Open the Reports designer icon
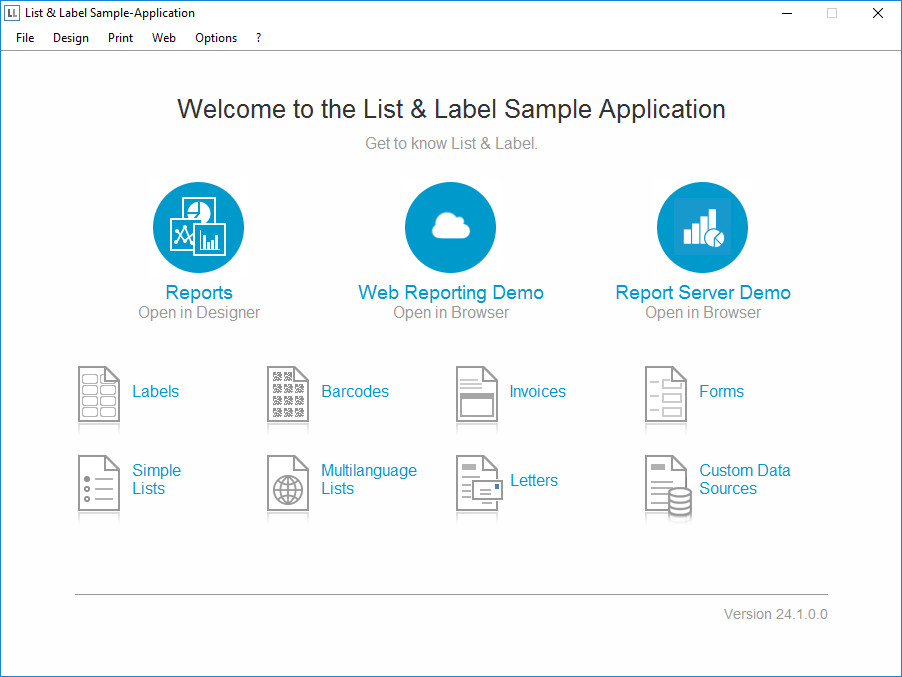Screen dimensions: 902x677 pos(197,227)
